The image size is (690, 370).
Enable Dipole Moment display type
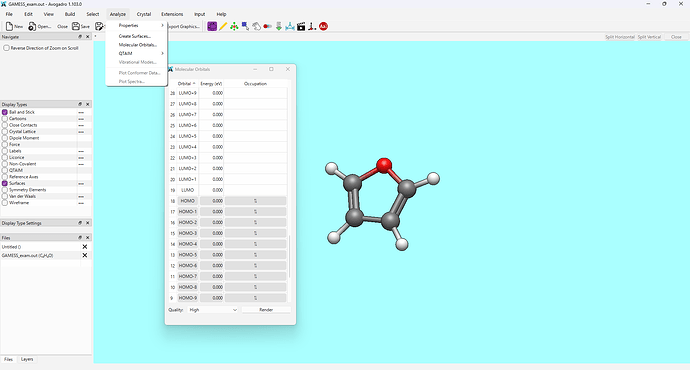coord(5,138)
